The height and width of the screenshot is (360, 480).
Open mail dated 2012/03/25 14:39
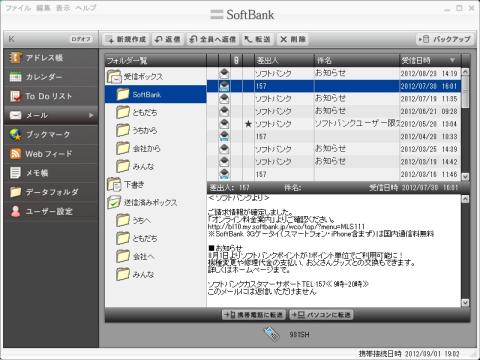tap(334, 149)
